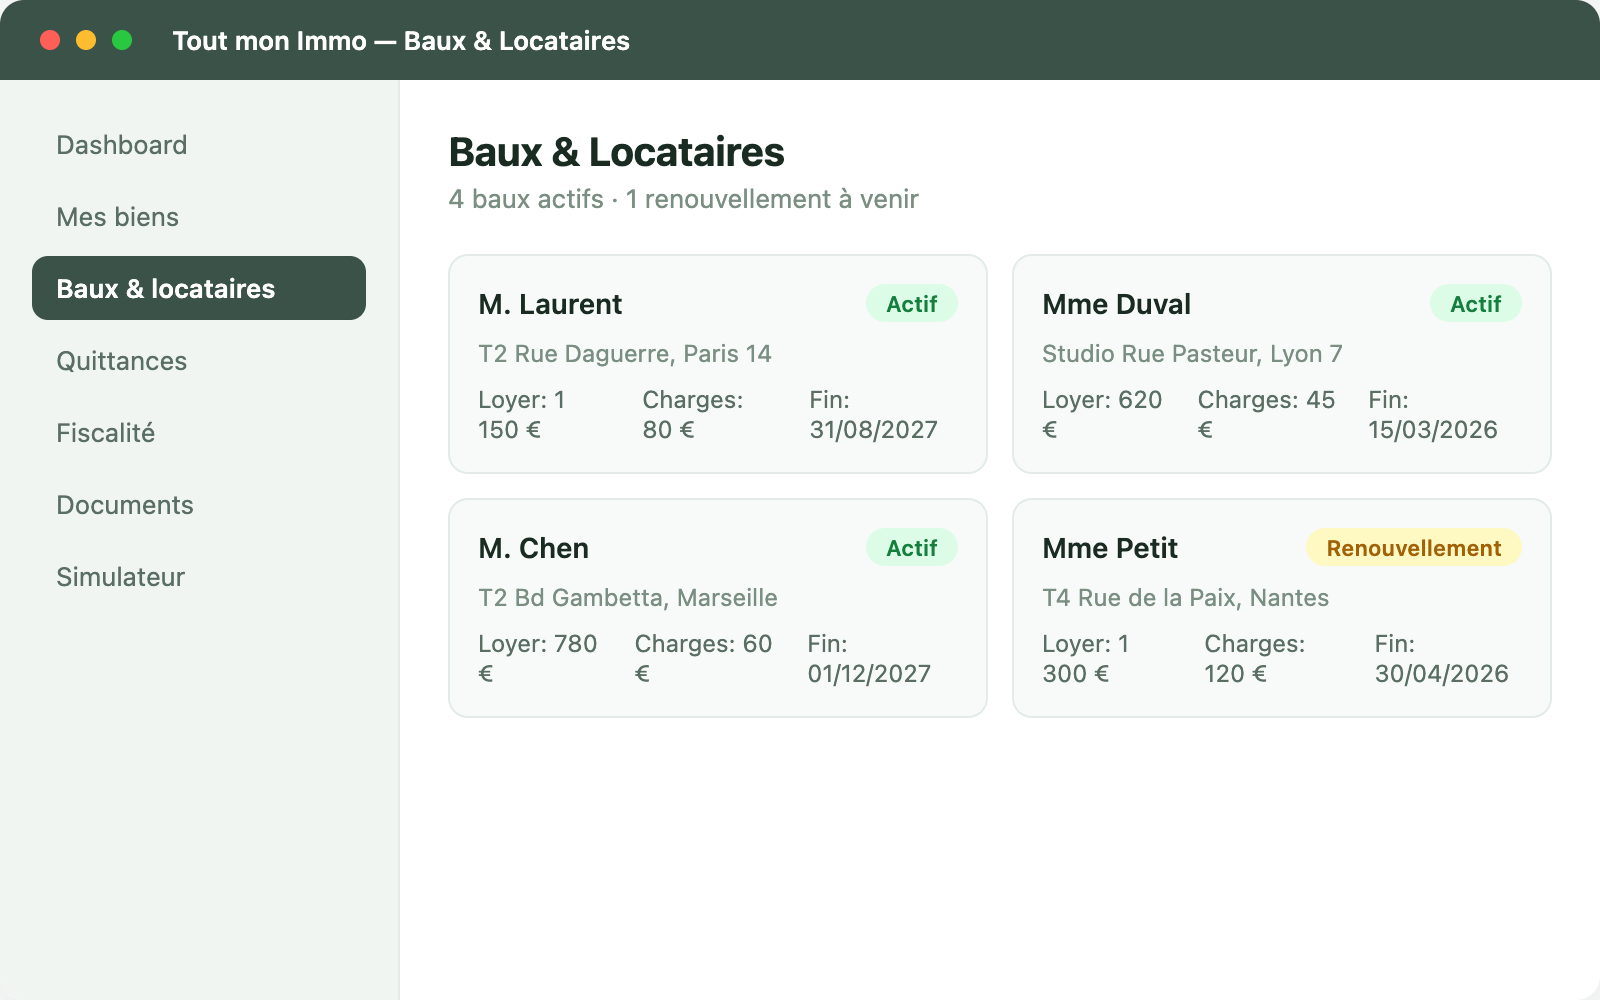Click address T4 Rue de la Paix, Nantes

[x=1186, y=598]
